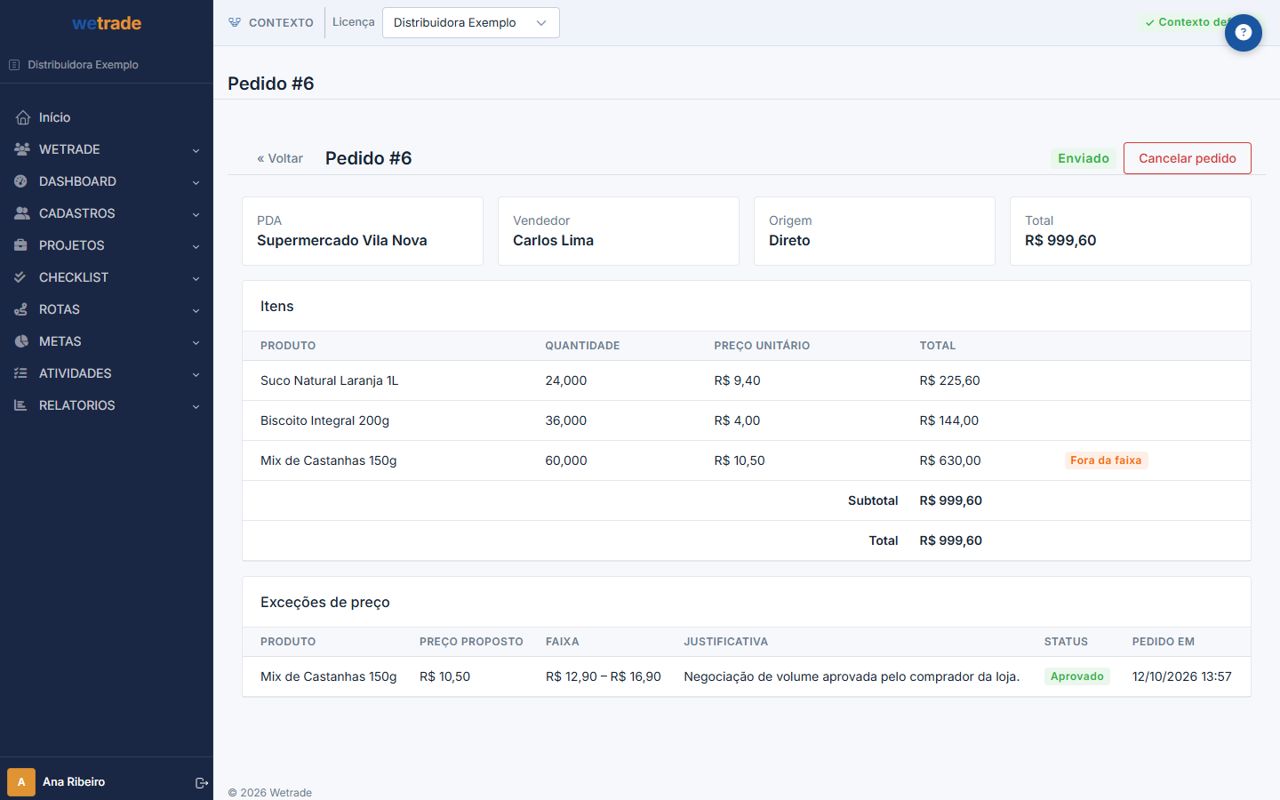1280x800 pixels.
Task: Click the CHECKLIST double-check icon
Action: coord(22,278)
